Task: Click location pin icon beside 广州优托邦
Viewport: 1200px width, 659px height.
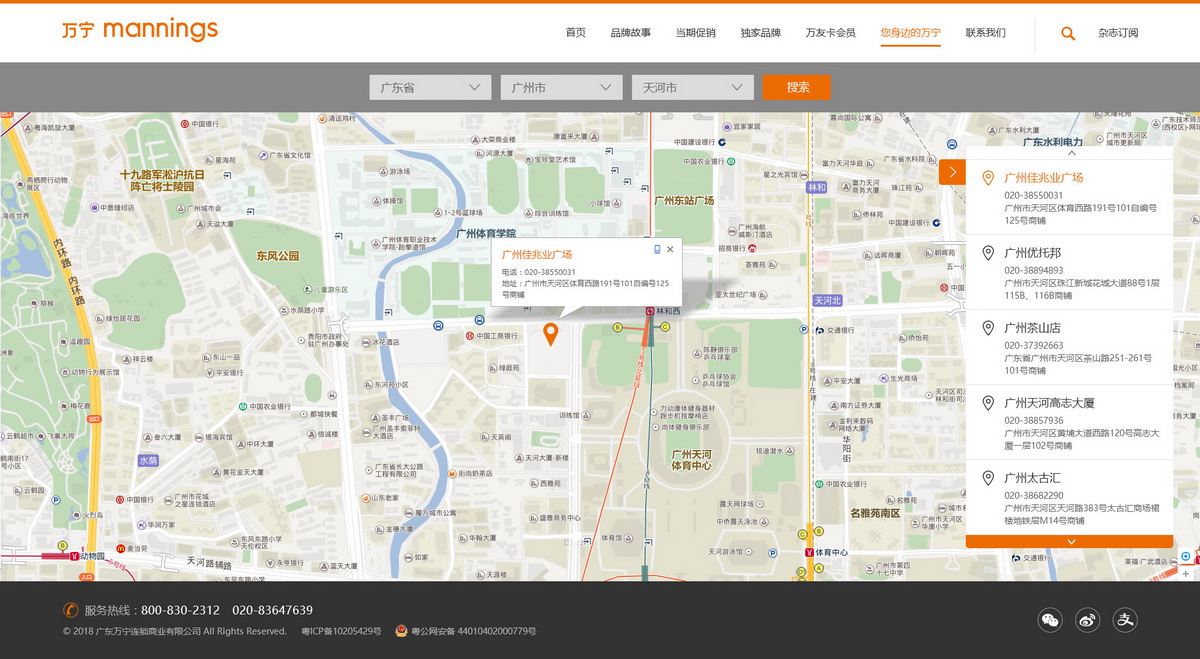Action: tap(988, 253)
